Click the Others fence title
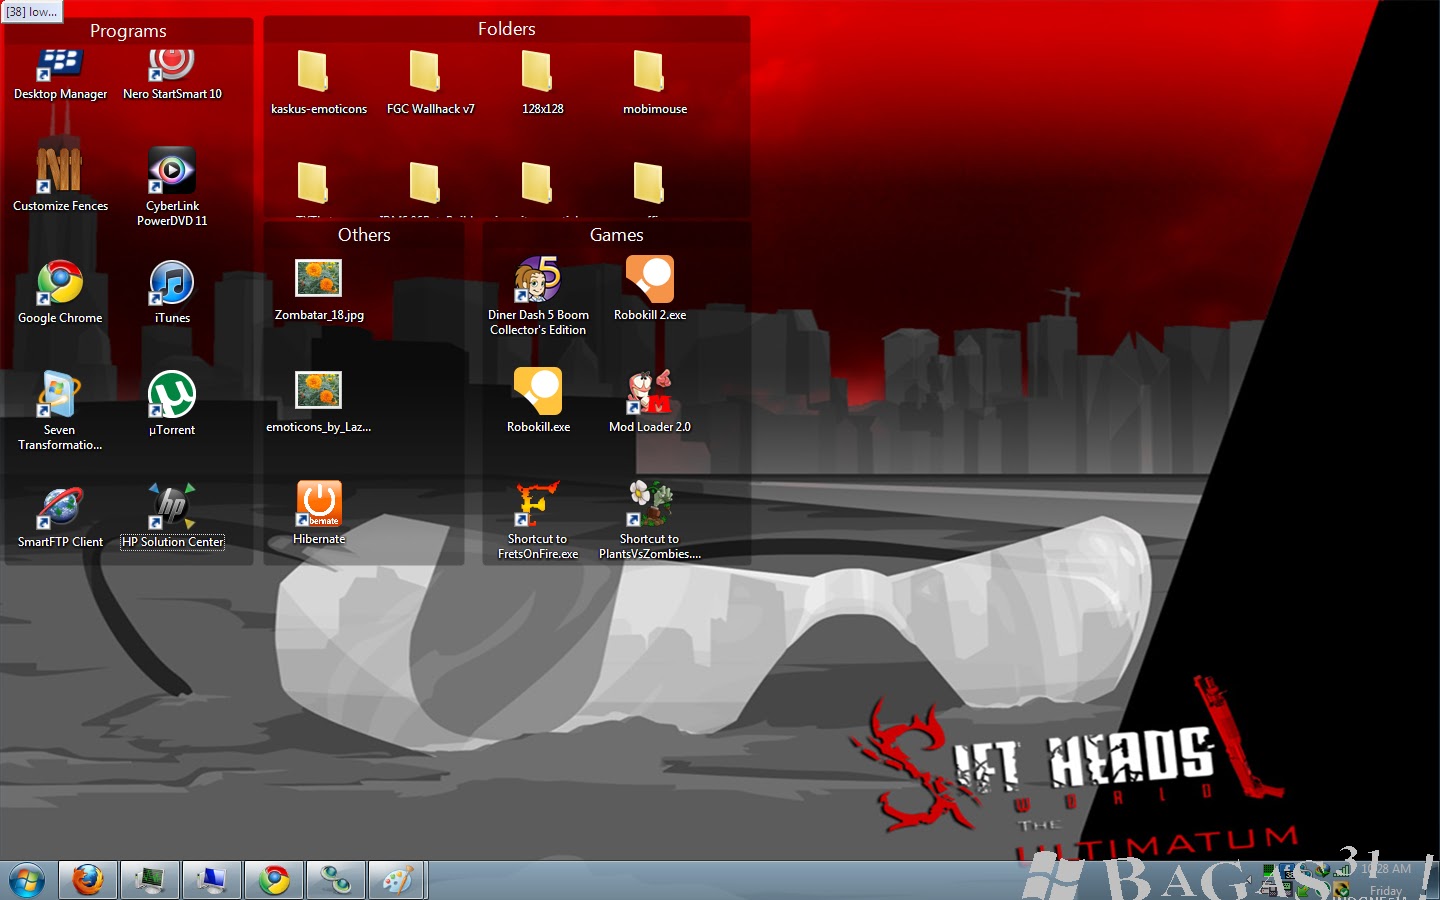This screenshot has width=1440, height=900. tap(364, 235)
